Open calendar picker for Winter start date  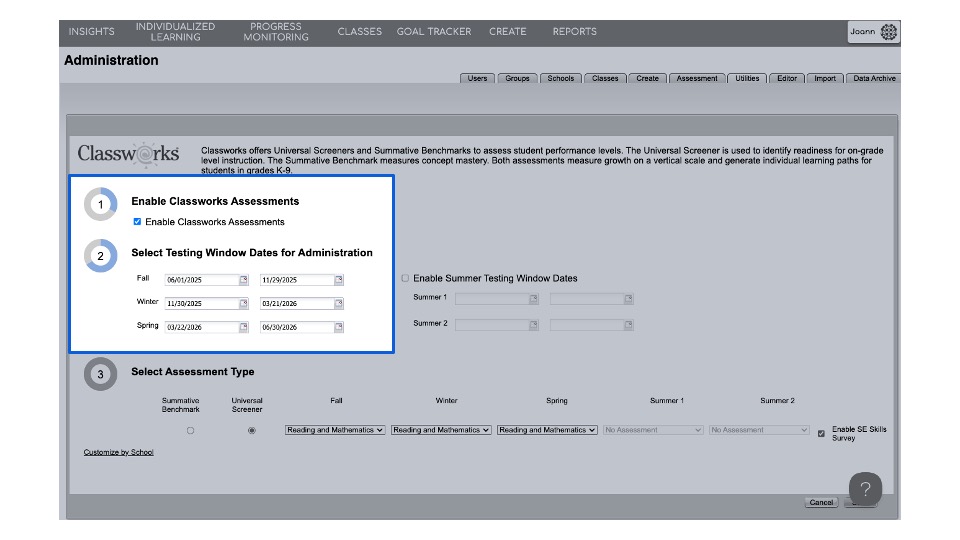click(244, 304)
